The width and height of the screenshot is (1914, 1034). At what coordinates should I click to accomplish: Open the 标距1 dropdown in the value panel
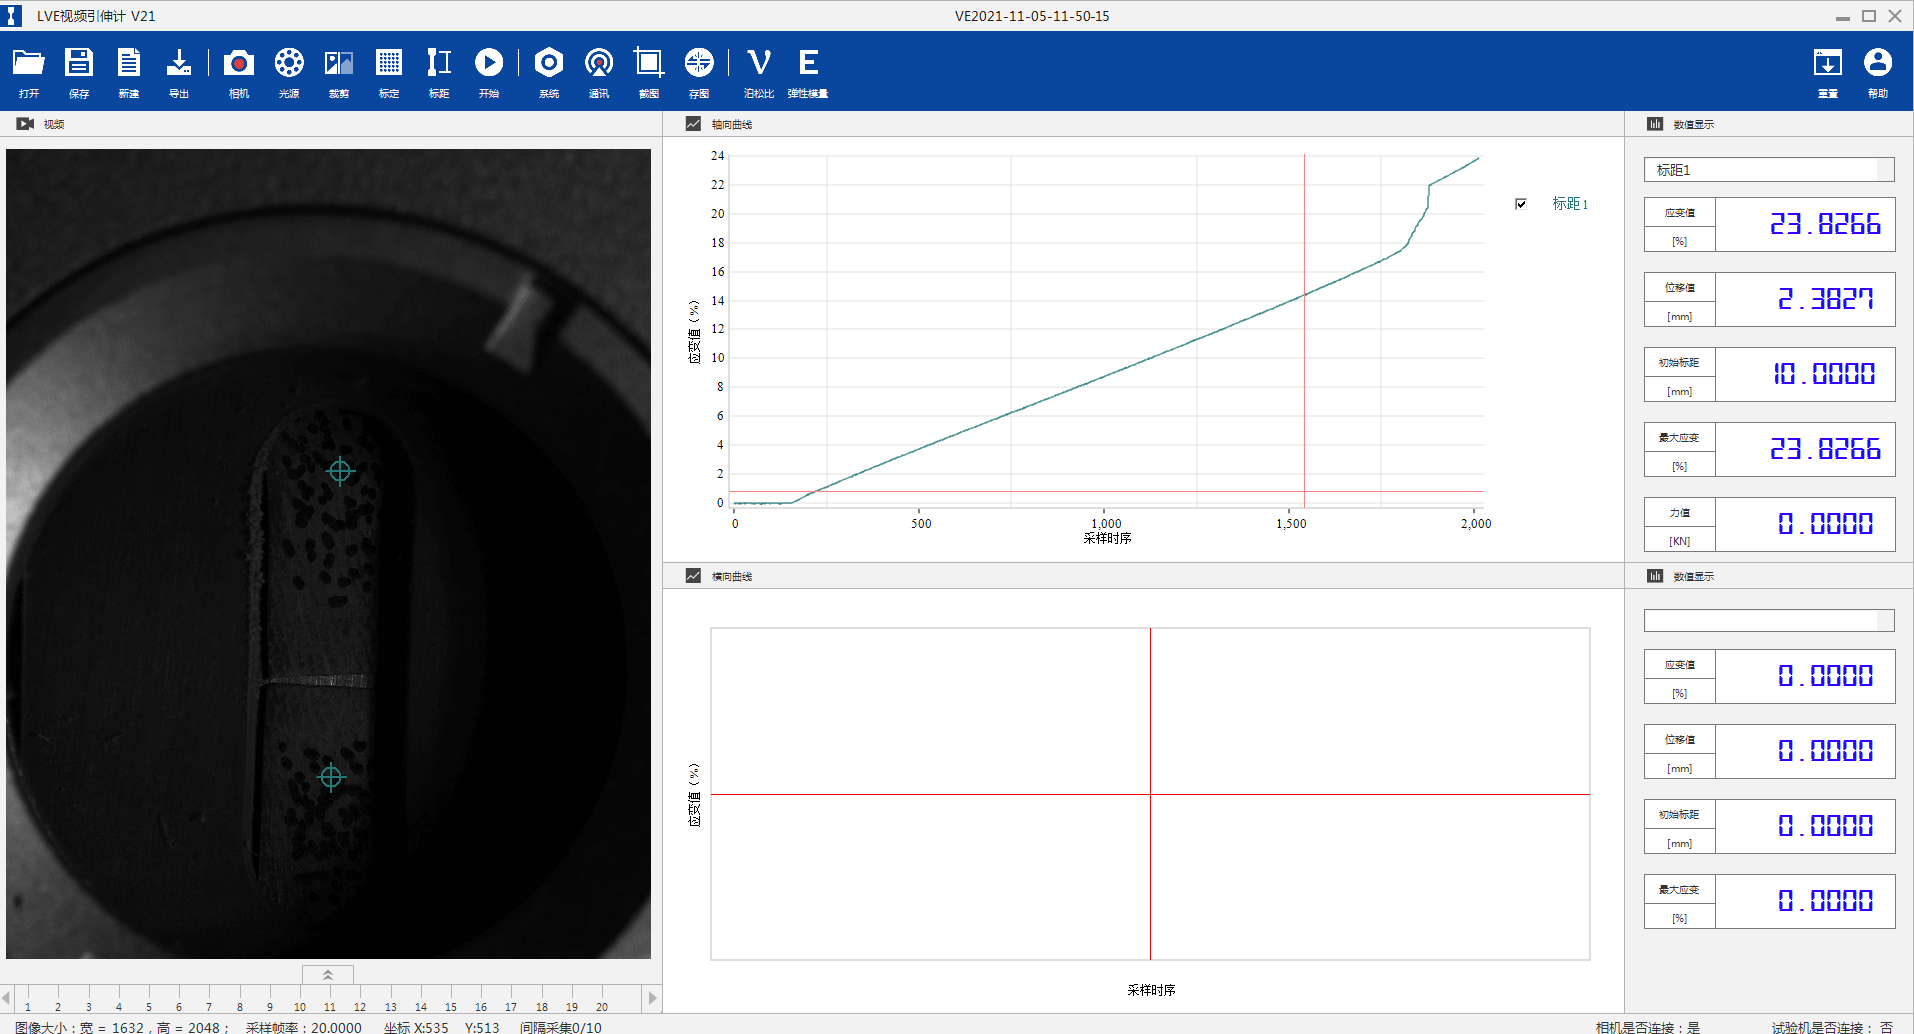[x=1768, y=170]
